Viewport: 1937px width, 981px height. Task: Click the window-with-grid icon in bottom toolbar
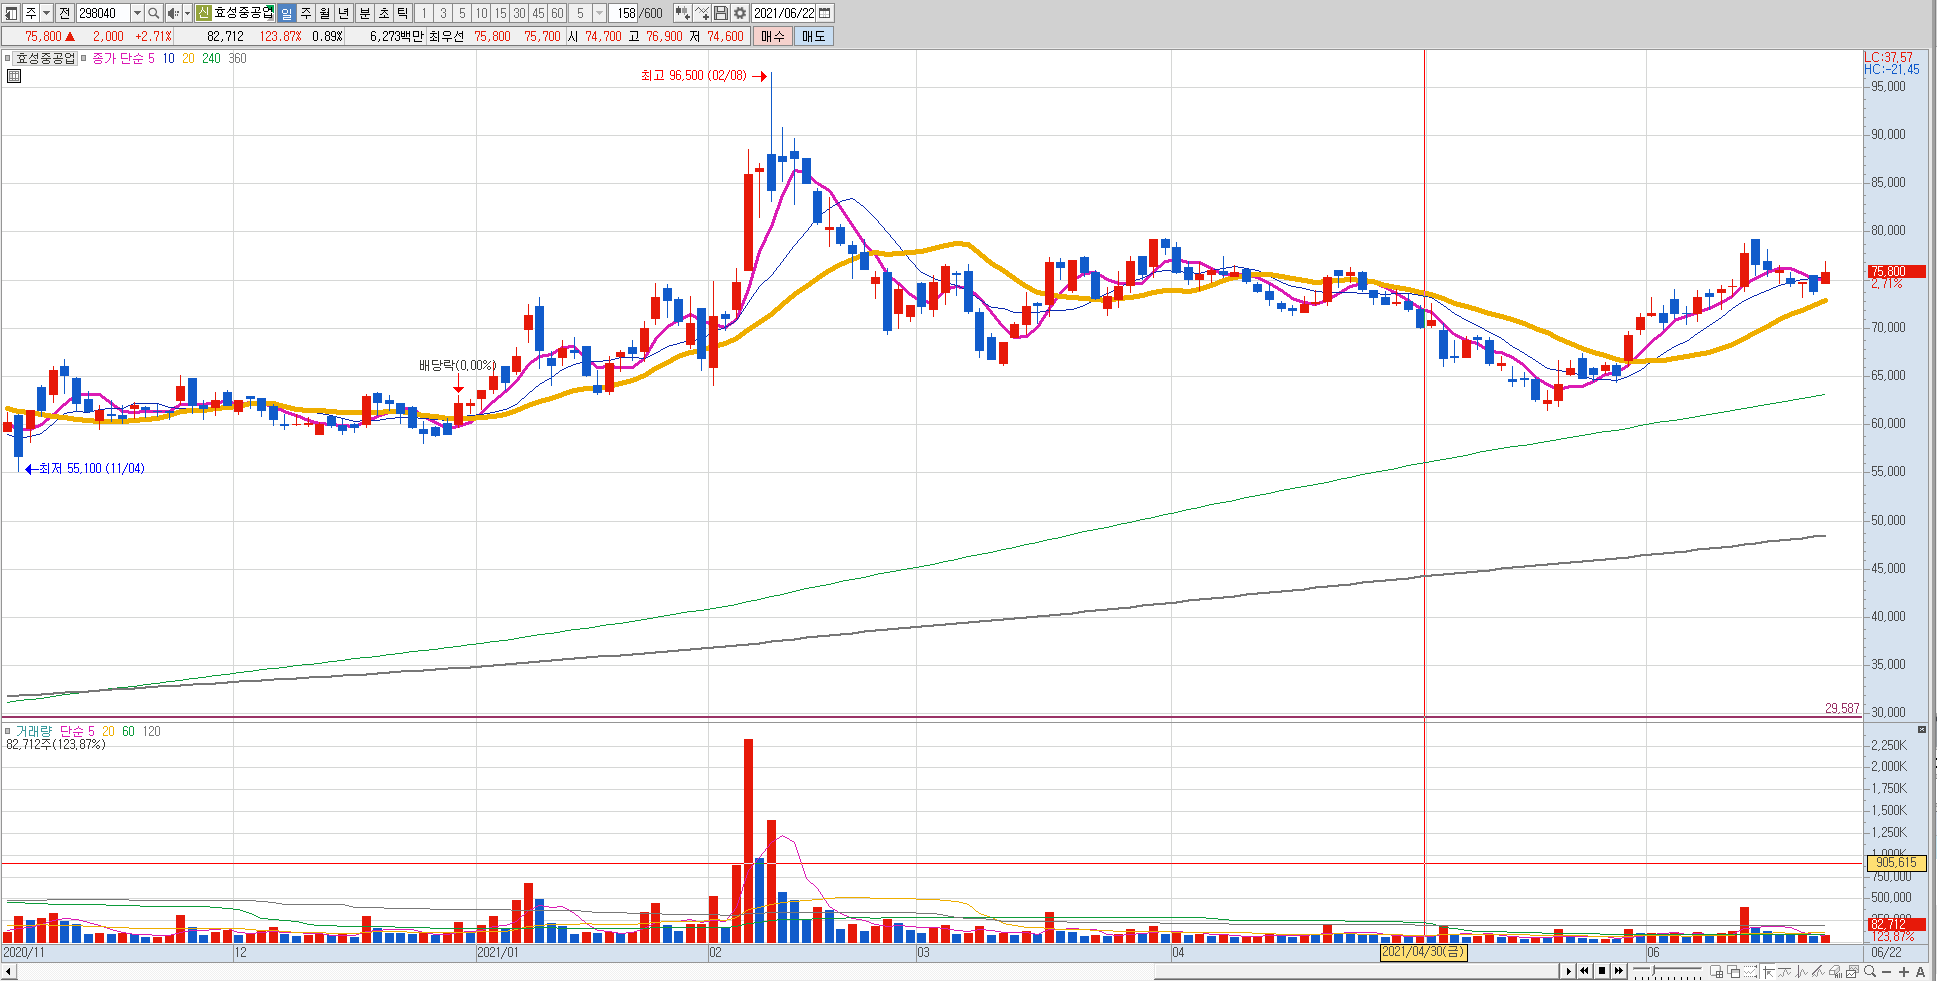(1717, 972)
